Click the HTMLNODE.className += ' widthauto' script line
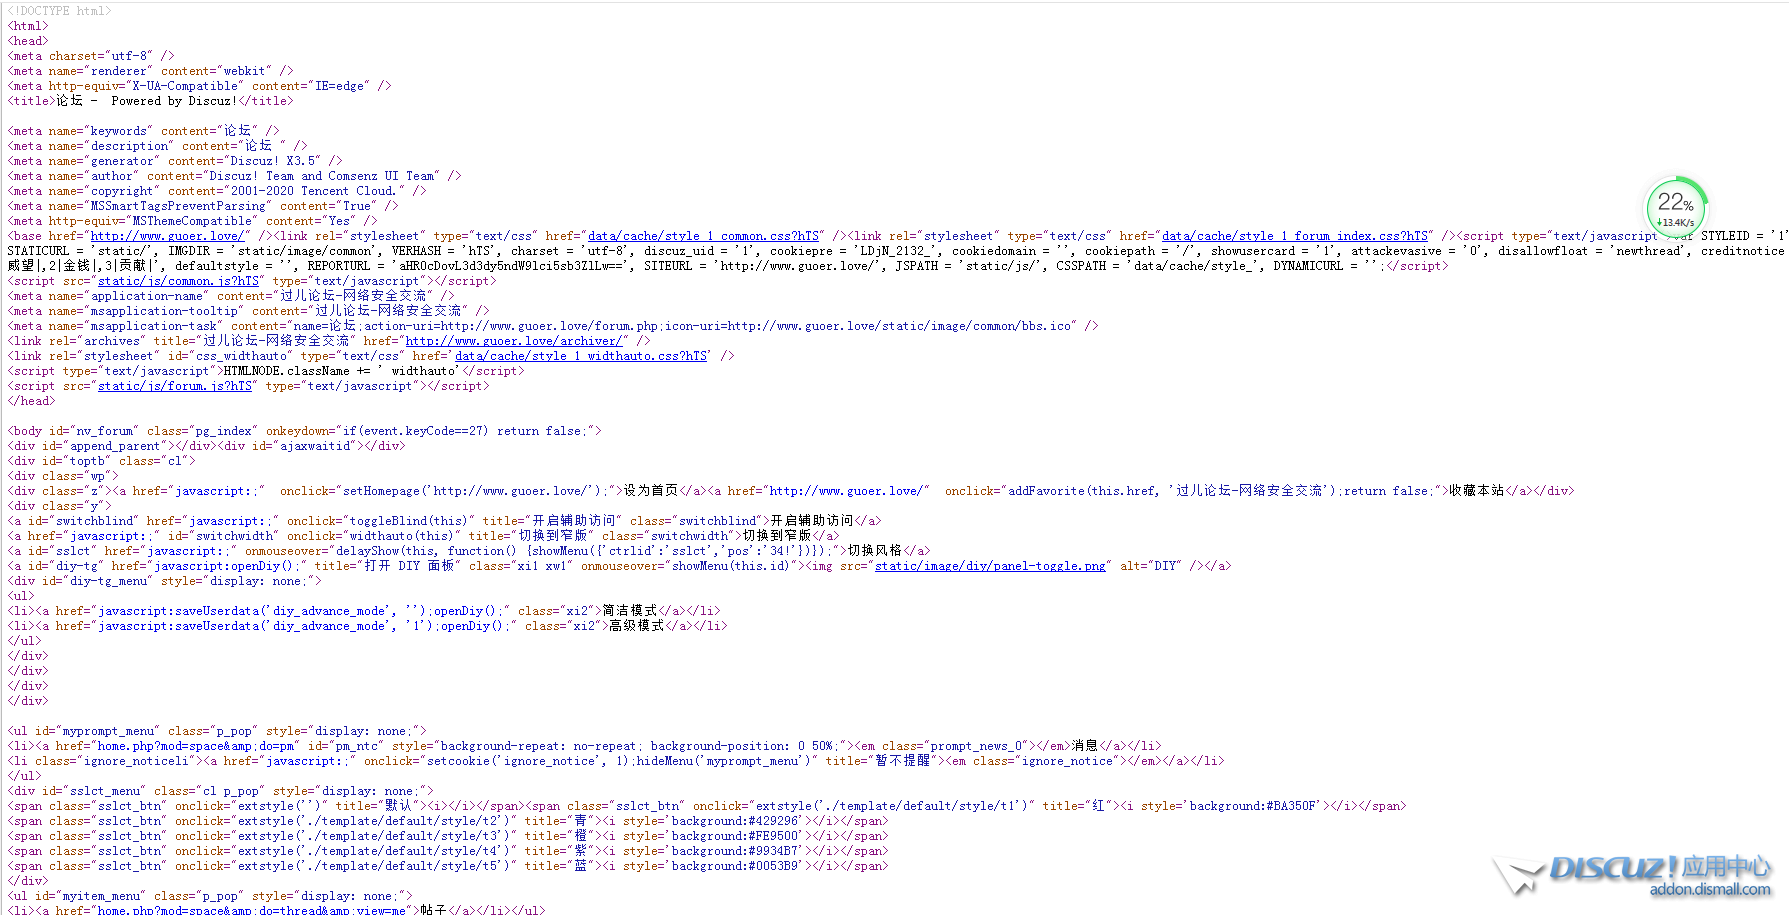The height and width of the screenshot is (915, 1789). coord(266,371)
